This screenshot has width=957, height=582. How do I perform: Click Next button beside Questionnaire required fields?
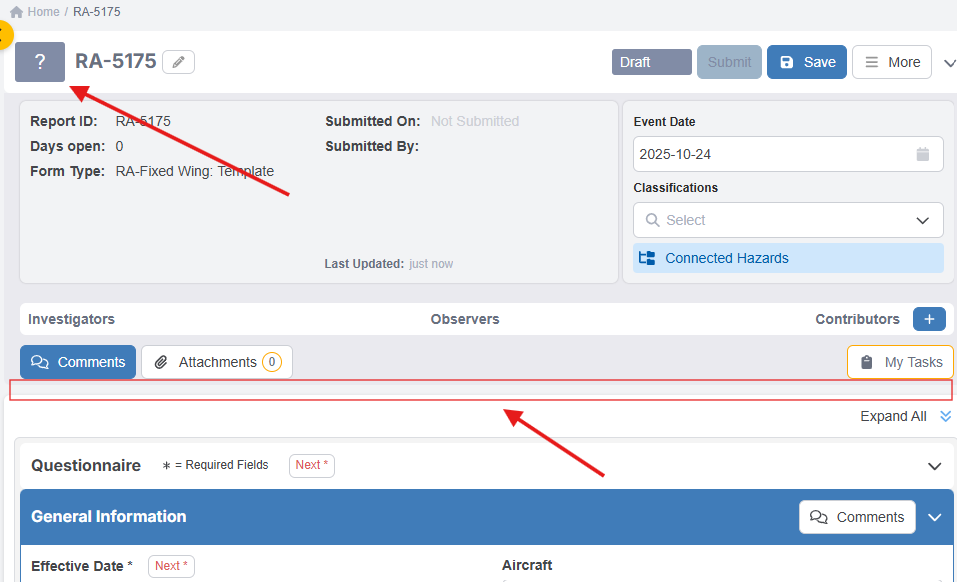[312, 465]
